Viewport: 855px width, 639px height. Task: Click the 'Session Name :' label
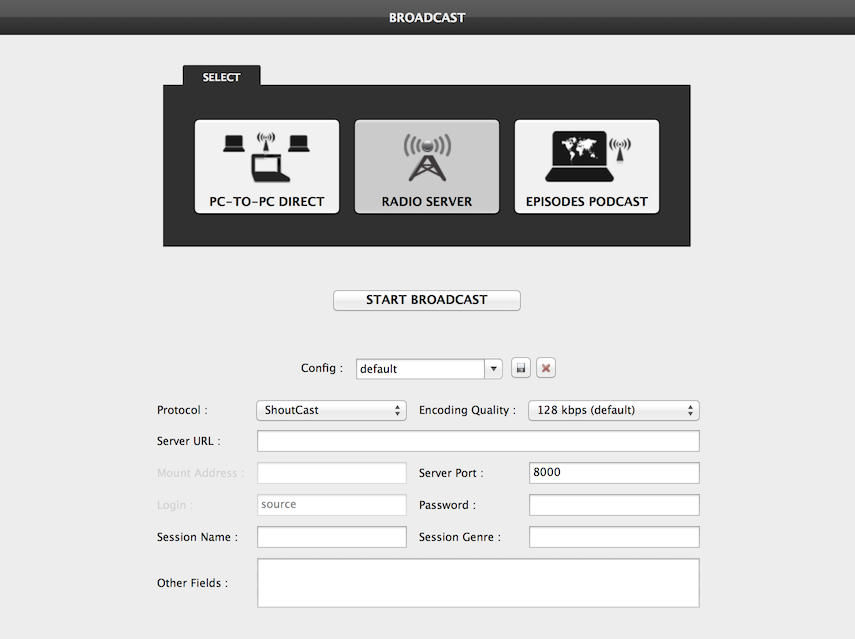[197, 537]
